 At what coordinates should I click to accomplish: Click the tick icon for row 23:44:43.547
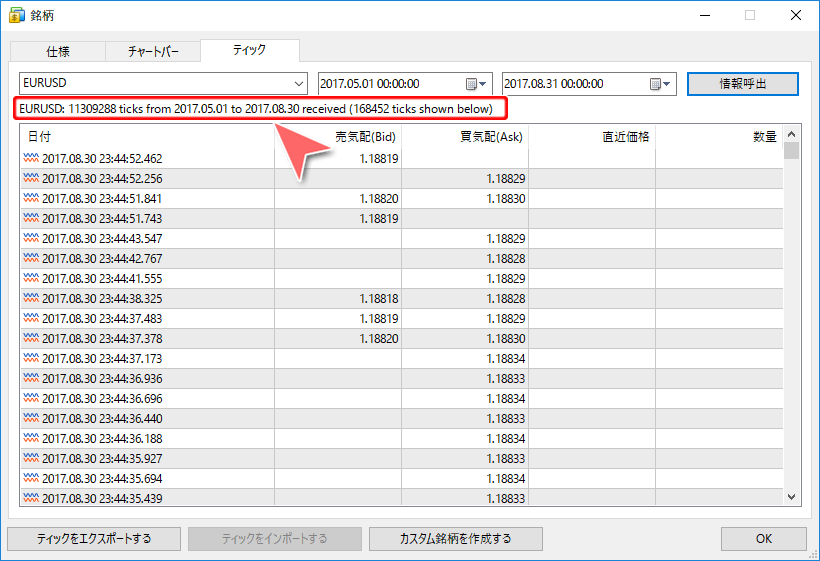(31, 238)
